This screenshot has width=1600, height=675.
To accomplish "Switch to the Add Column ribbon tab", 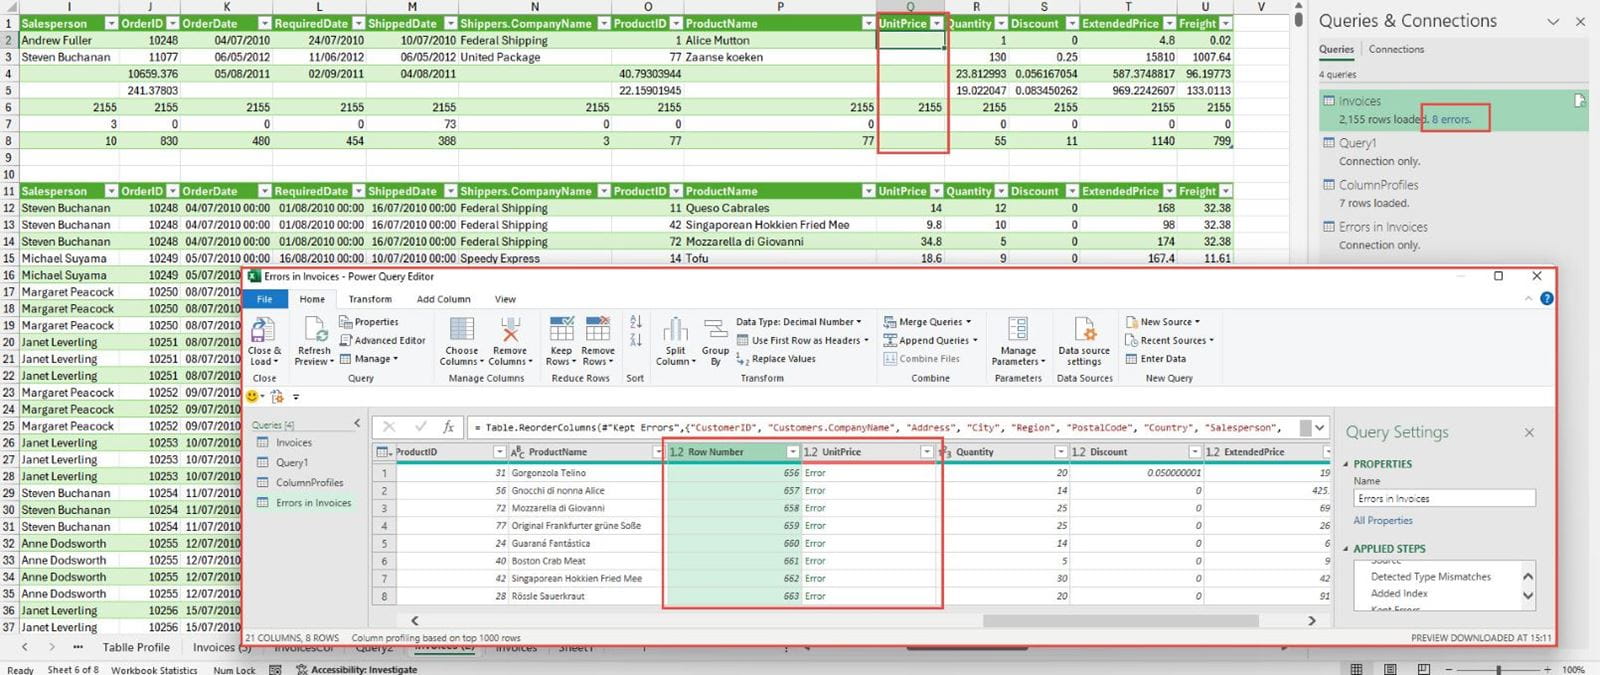I will coord(443,299).
